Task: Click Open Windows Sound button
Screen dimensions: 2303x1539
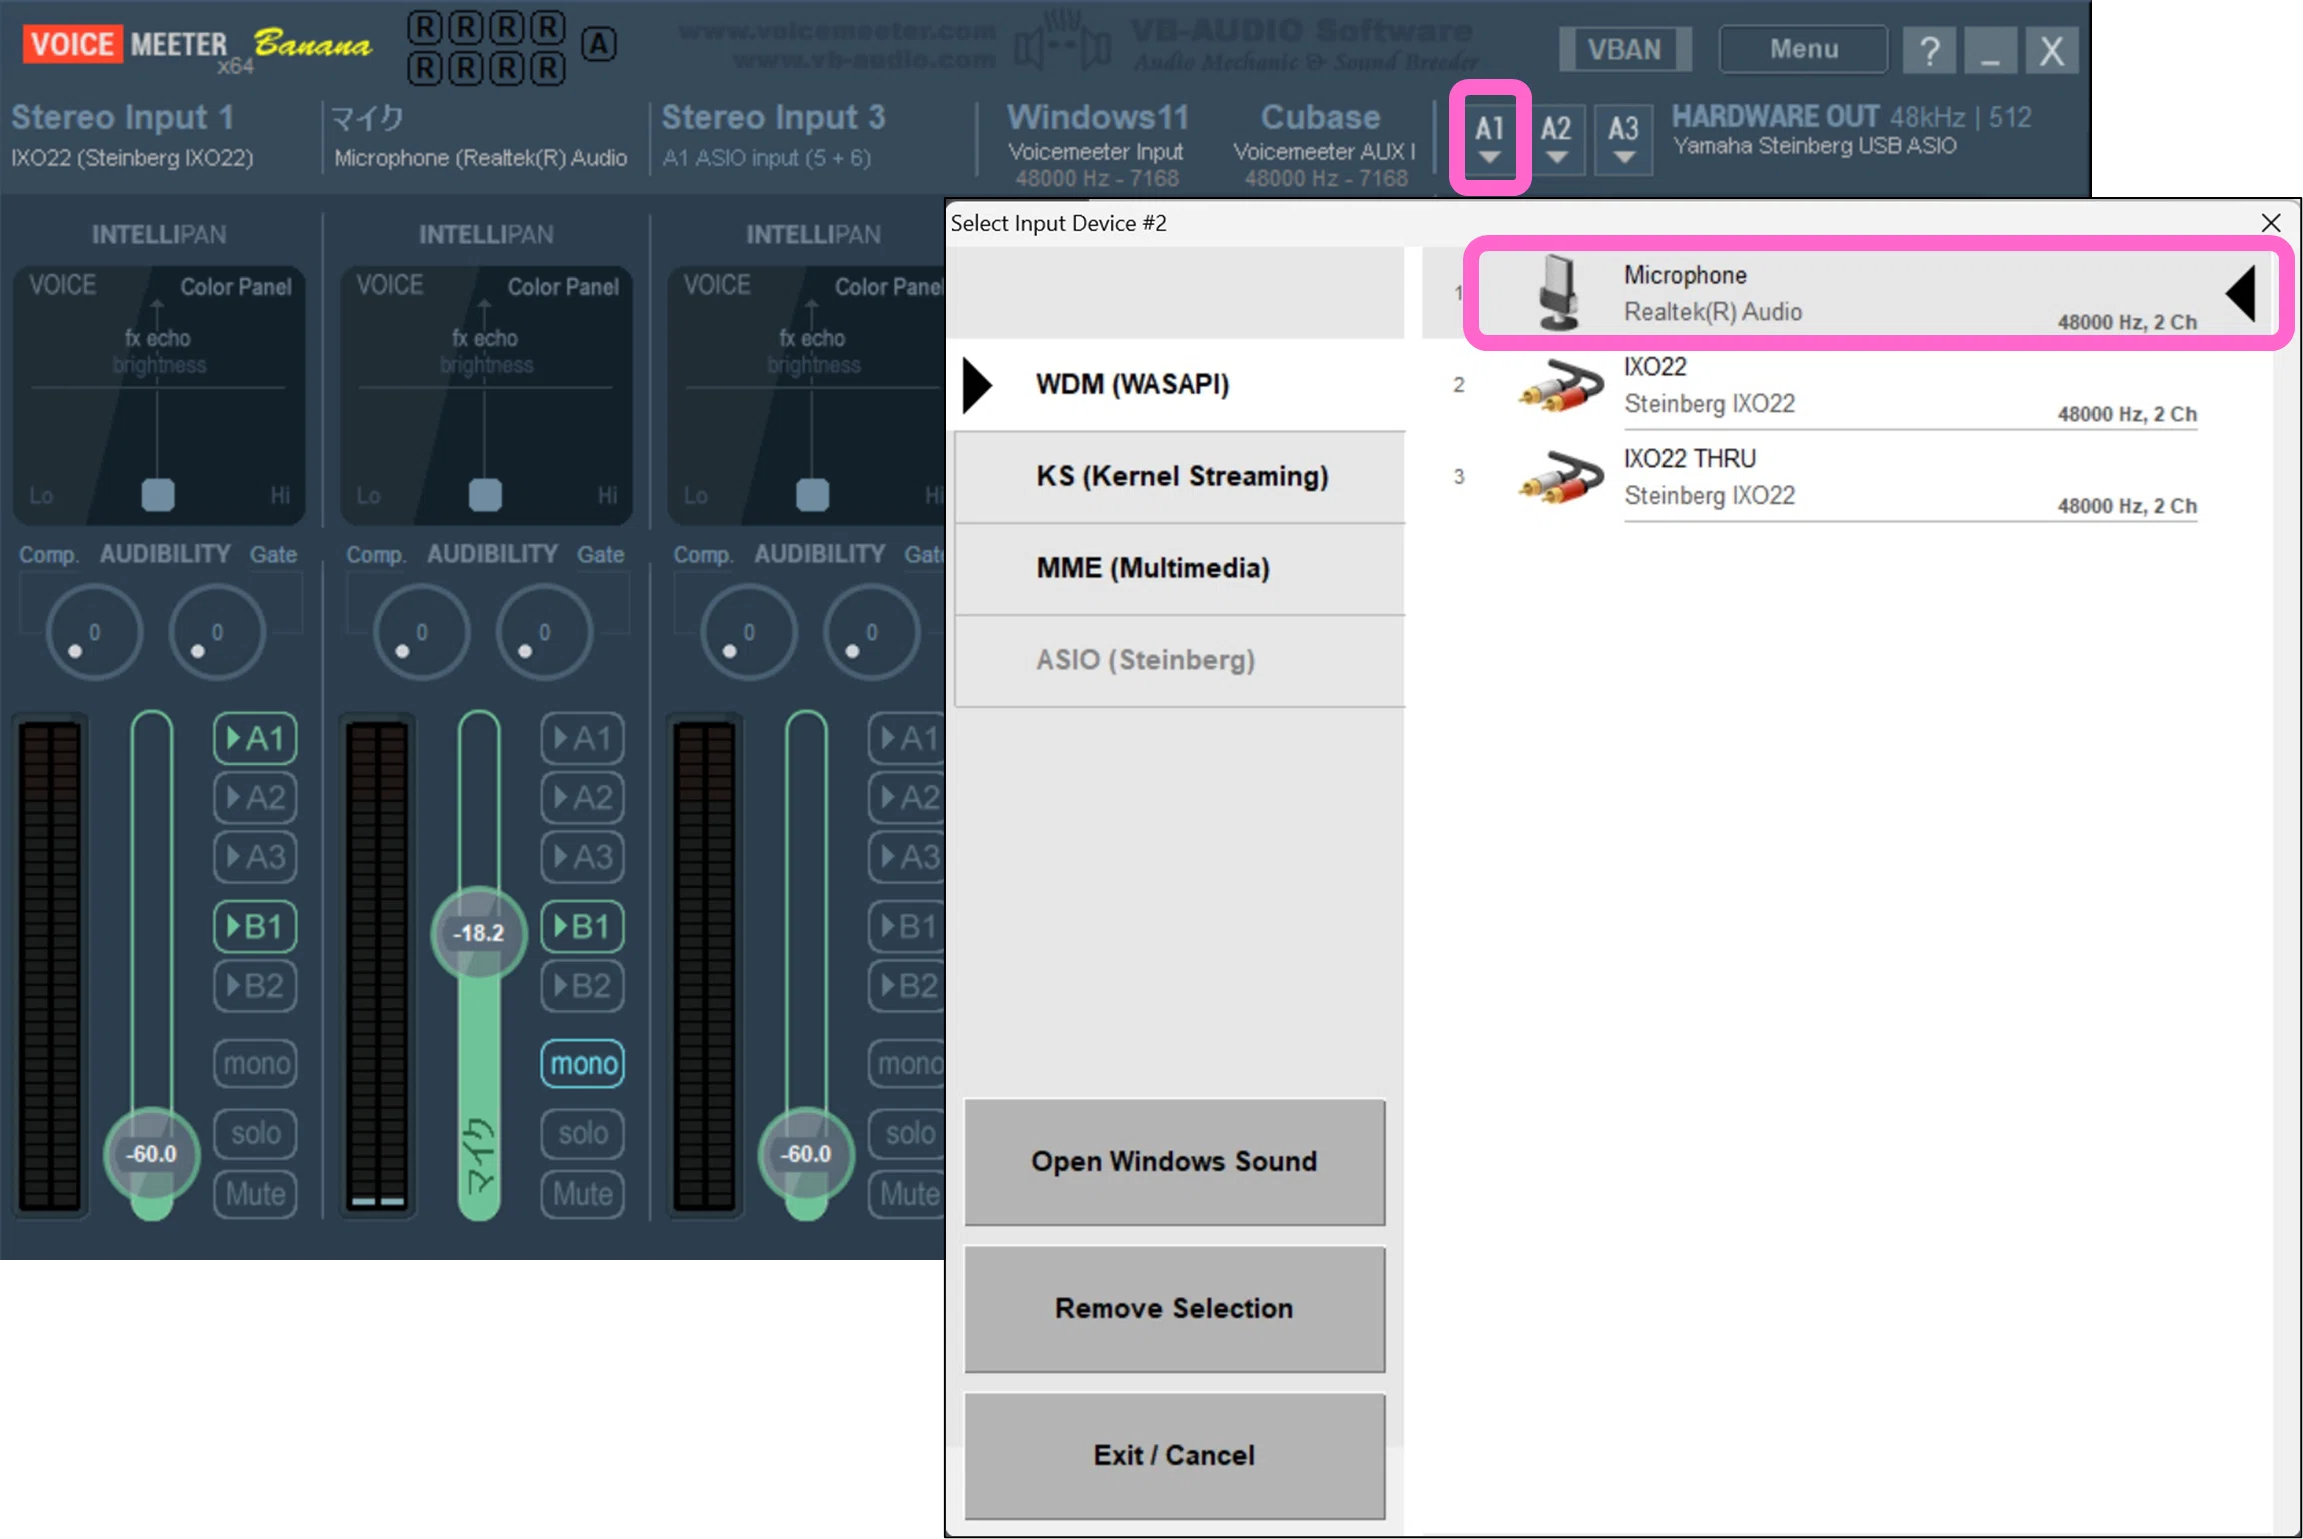Action: (1174, 1162)
